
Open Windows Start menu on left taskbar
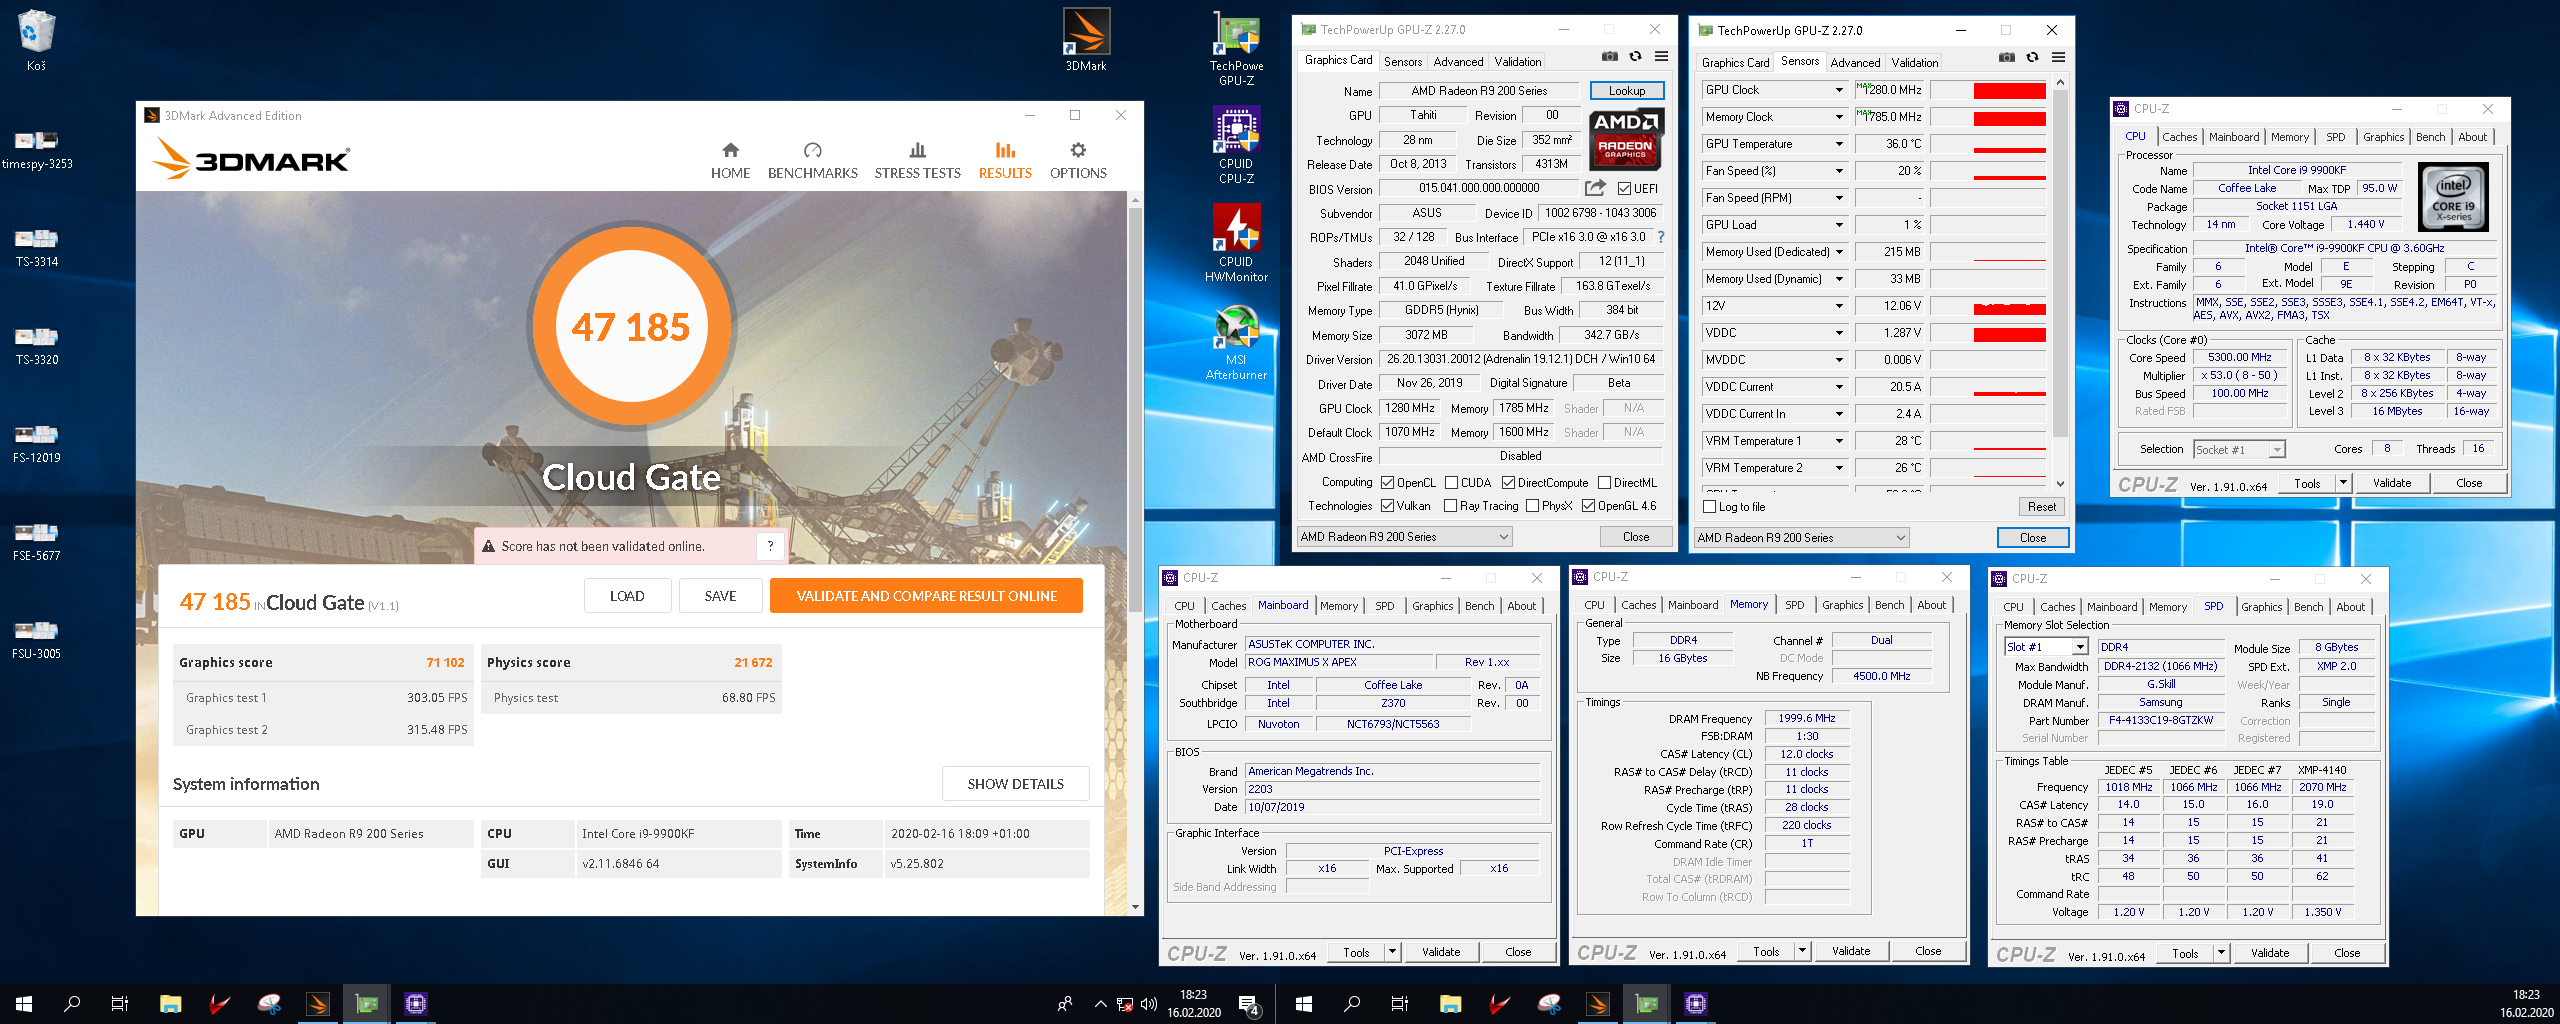(24, 1003)
